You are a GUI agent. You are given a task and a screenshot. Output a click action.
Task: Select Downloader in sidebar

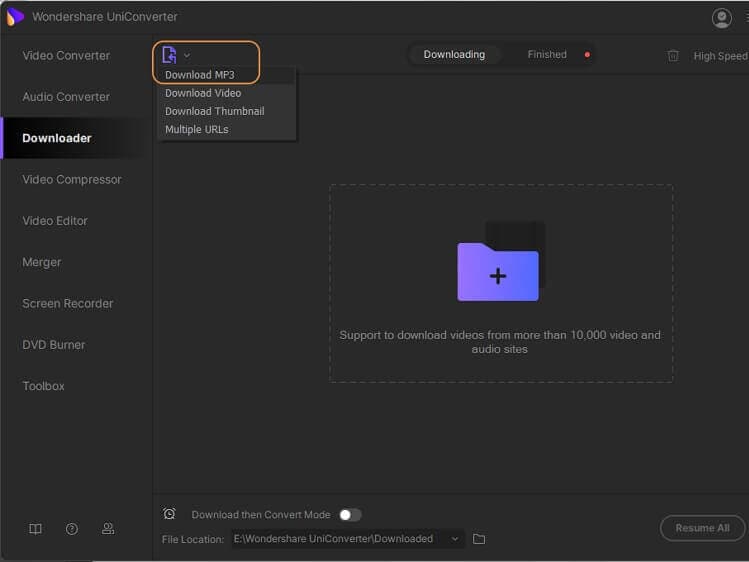[x=57, y=138]
